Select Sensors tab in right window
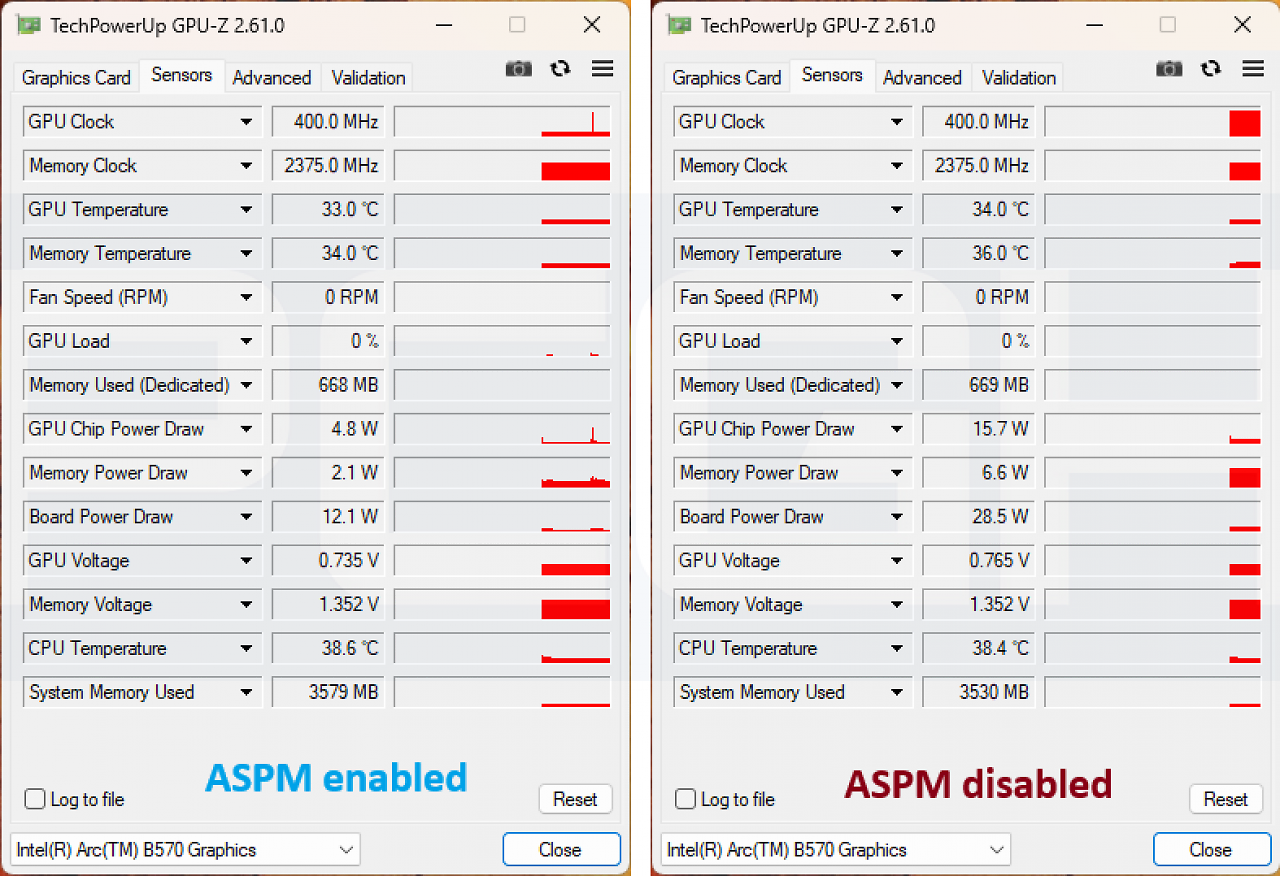This screenshot has height=876, width=1280. (832, 76)
